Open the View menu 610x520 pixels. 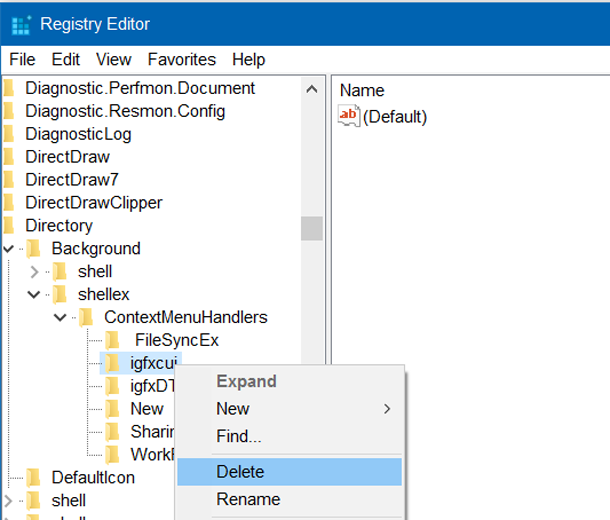pos(114,60)
